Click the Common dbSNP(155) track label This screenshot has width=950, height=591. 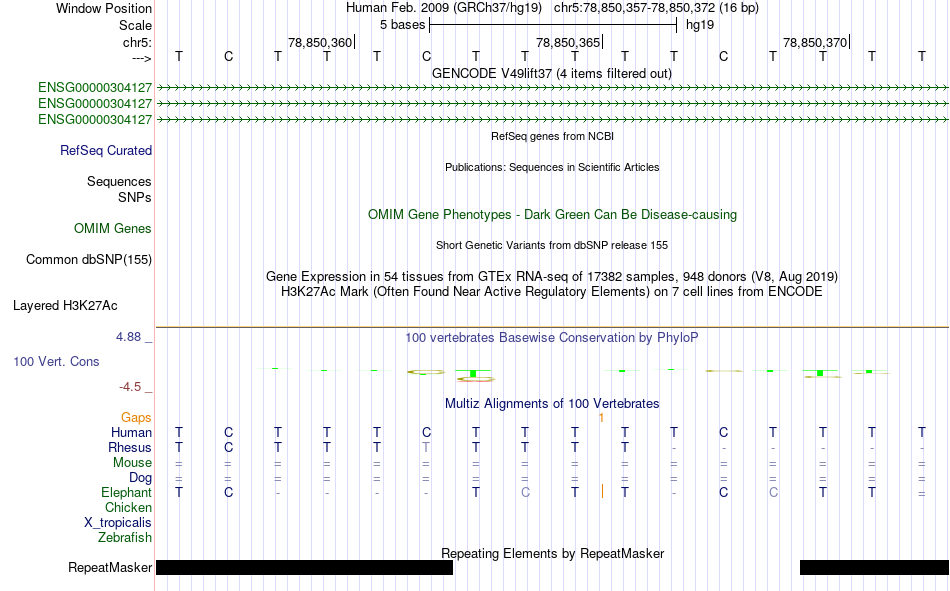pyautogui.click(x=88, y=259)
